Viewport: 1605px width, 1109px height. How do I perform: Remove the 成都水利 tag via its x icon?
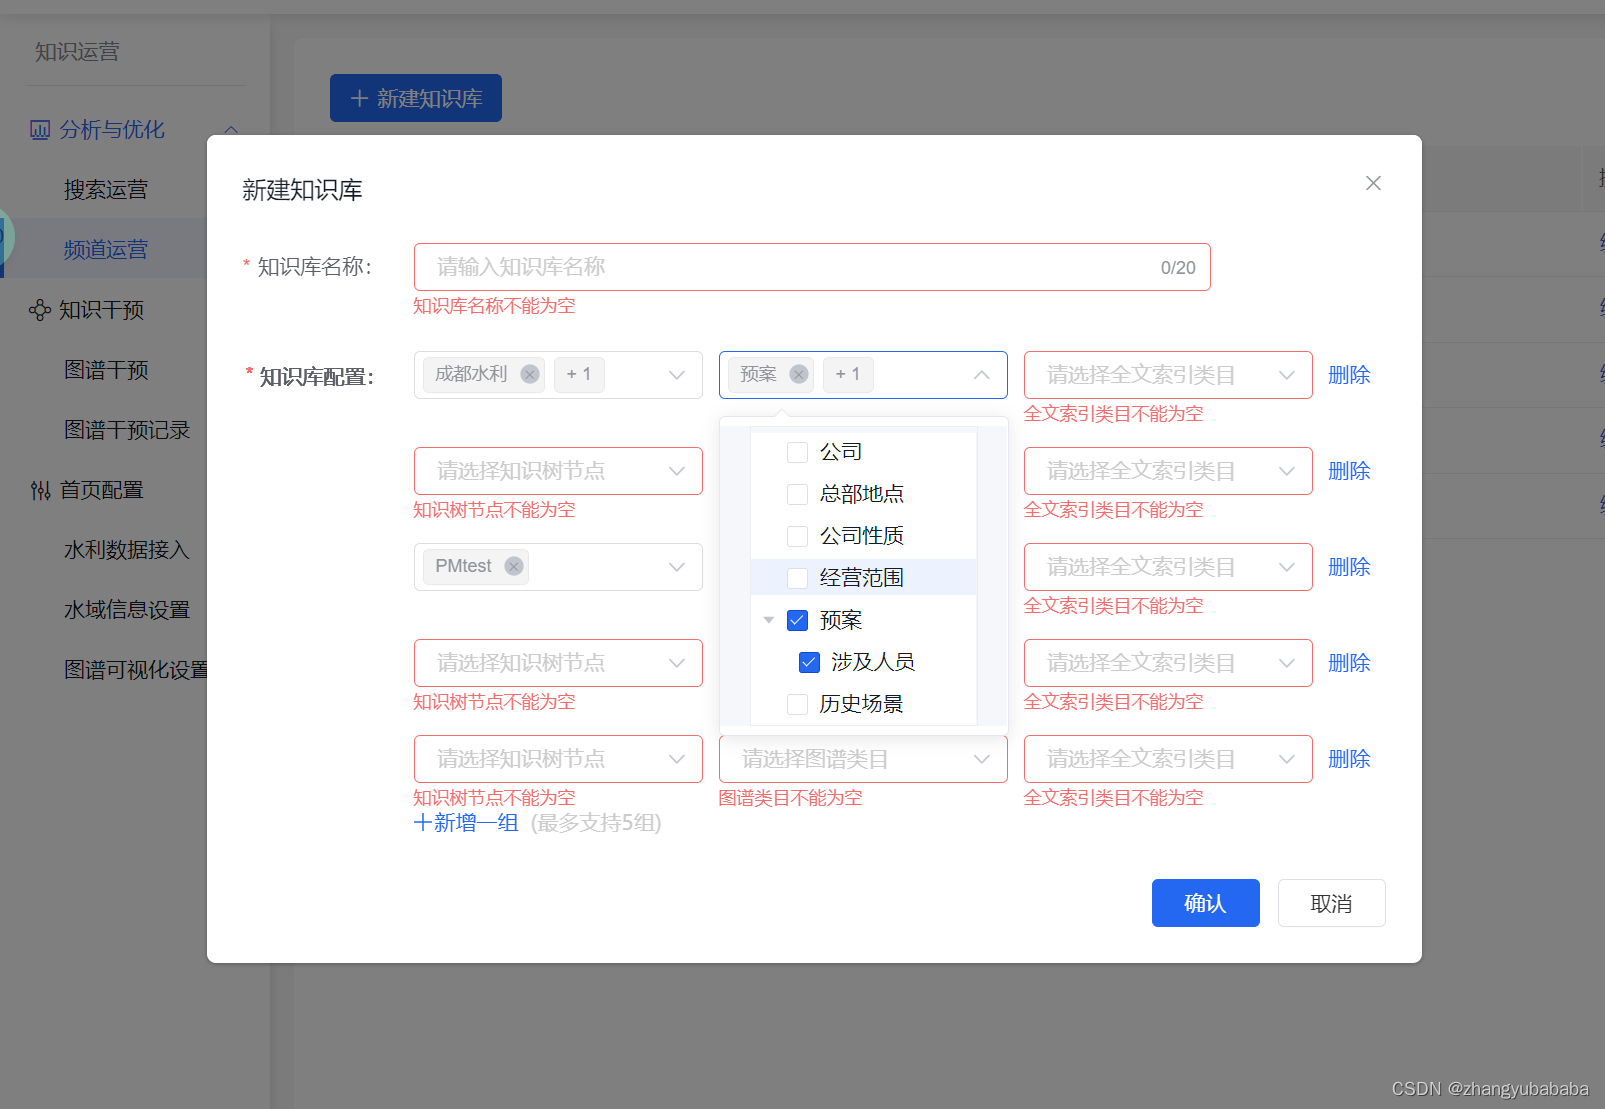[530, 374]
